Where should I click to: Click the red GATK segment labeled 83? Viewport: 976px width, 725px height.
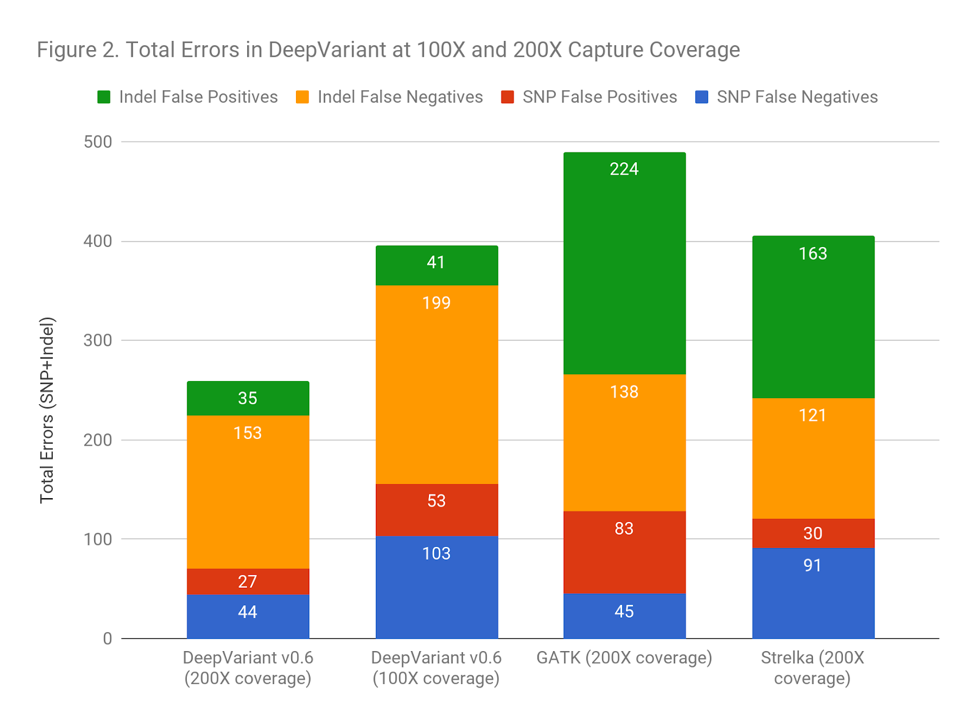(624, 553)
